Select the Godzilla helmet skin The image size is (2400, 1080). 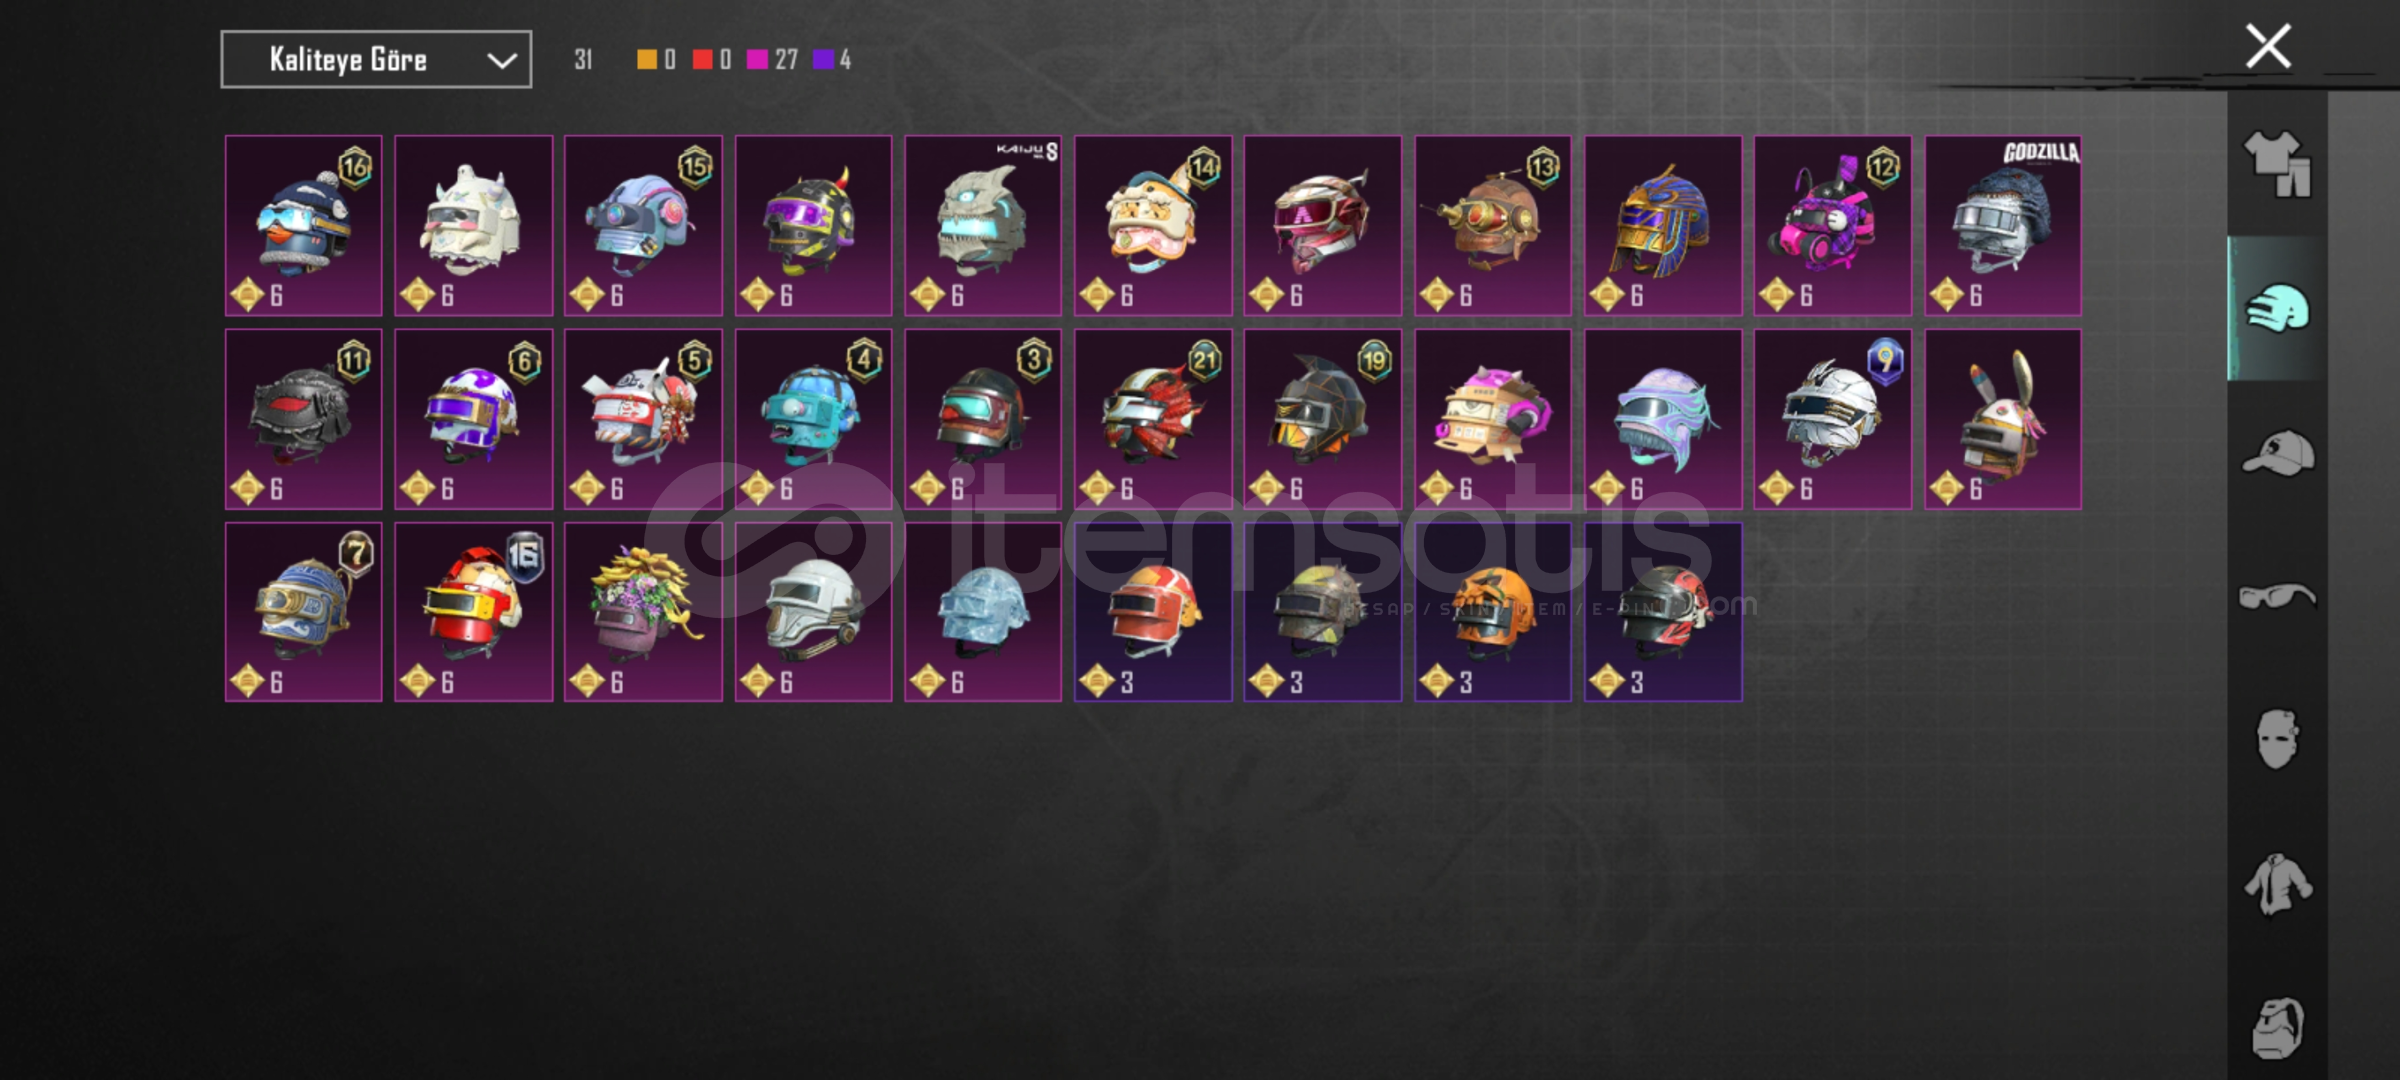click(x=2003, y=225)
